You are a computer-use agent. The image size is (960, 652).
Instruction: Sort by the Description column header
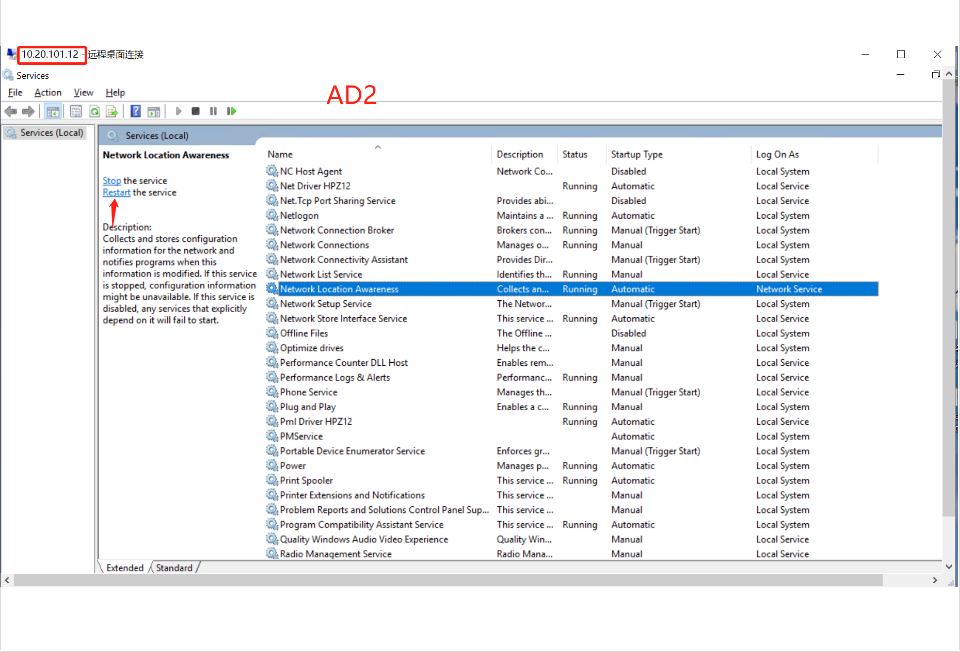pyautogui.click(x=525, y=154)
